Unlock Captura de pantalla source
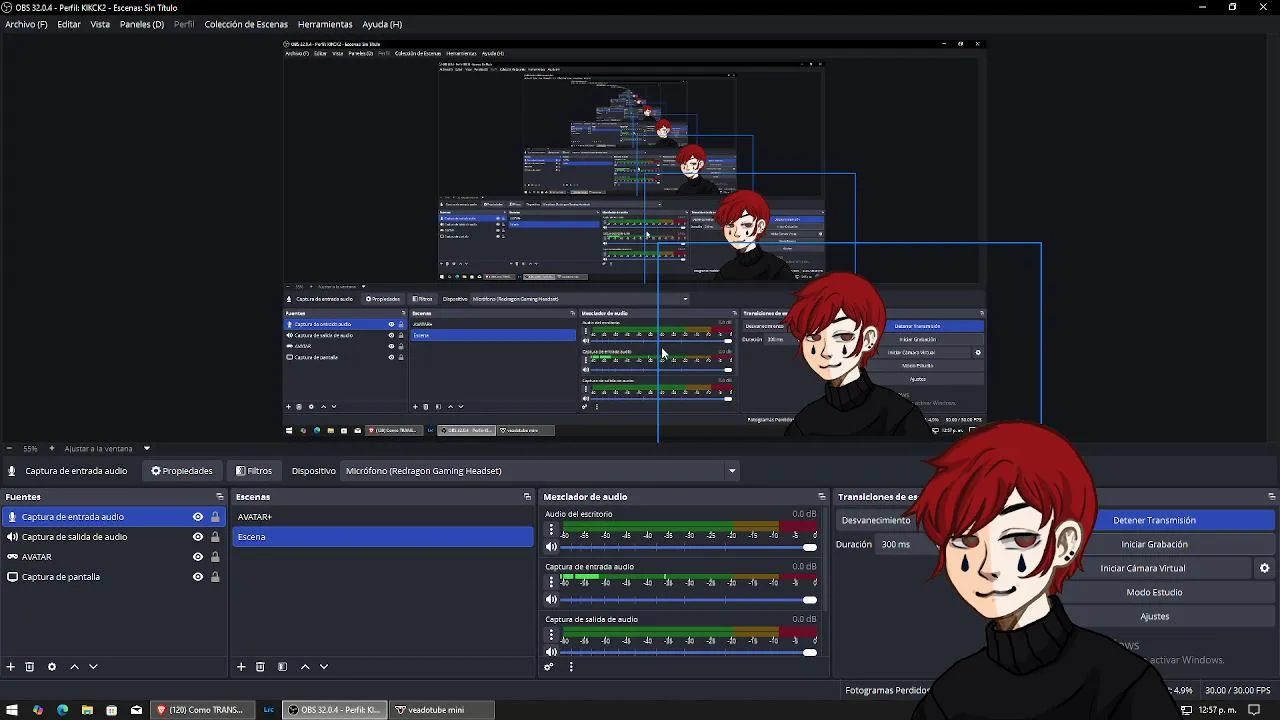Image resolution: width=1280 pixels, height=720 pixels. point(215,577)
